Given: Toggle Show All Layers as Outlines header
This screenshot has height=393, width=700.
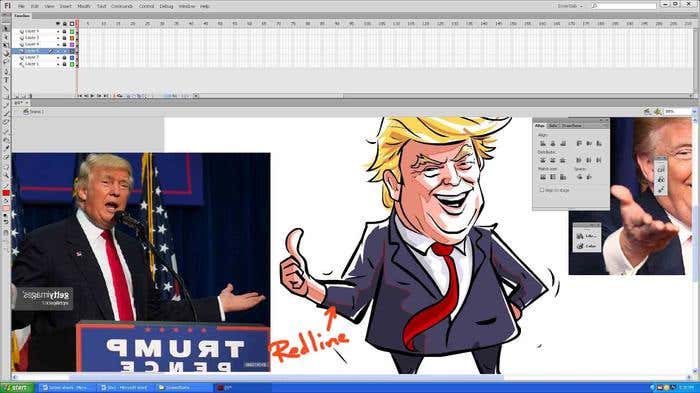Looking at the screenshot, I should pos(72,23).
